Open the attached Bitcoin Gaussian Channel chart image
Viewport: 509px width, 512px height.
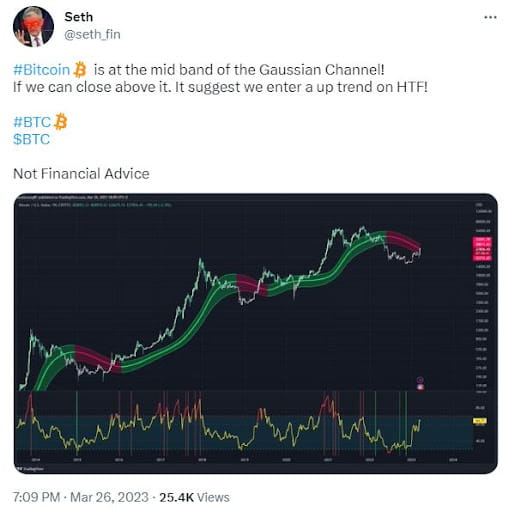[x=256, y=333]
